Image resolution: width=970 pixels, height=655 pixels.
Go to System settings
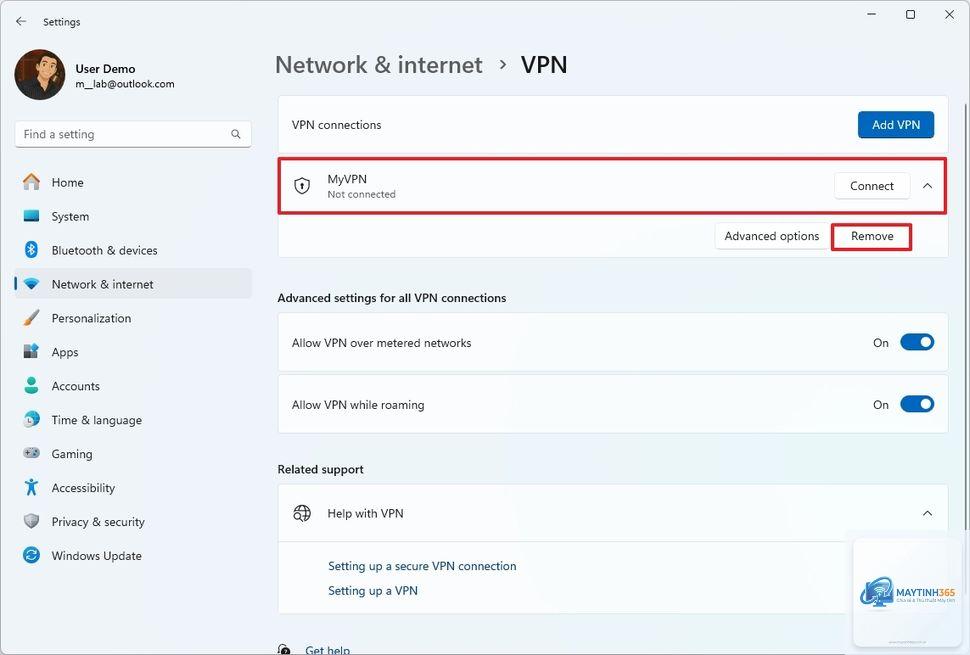pyautogui.click(x=133, y=216)
